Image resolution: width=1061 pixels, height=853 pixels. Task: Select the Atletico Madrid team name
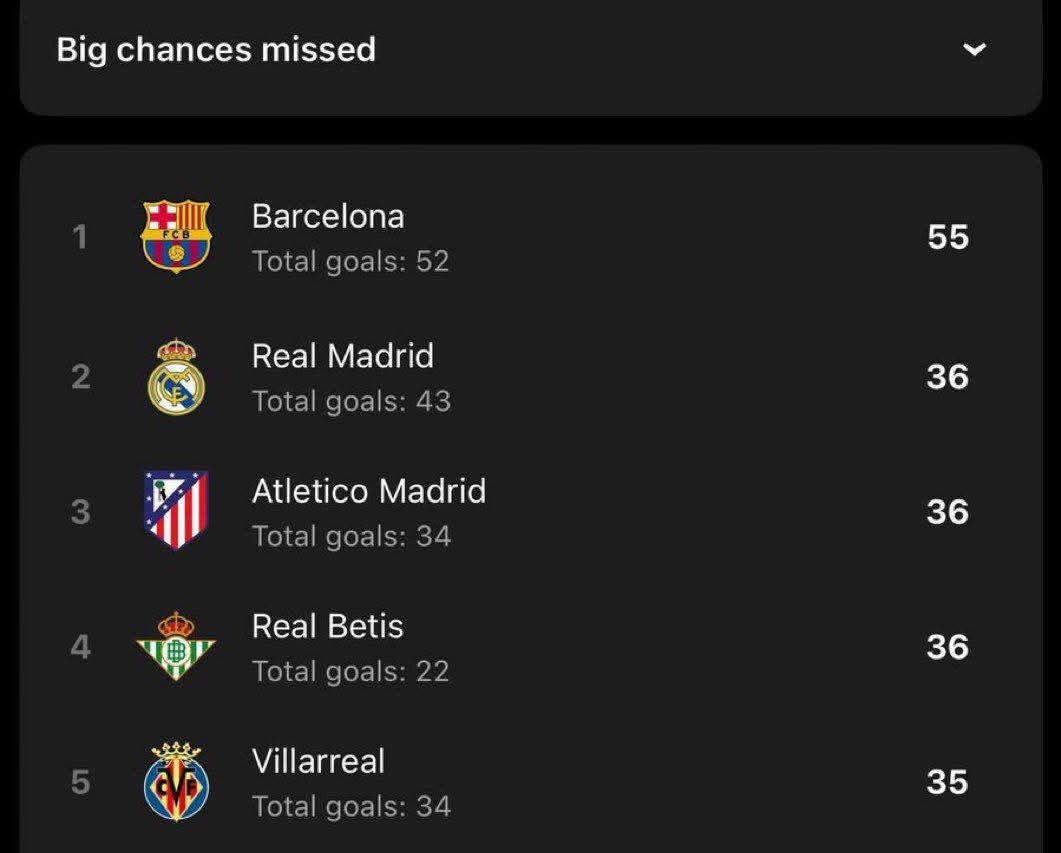369,491
